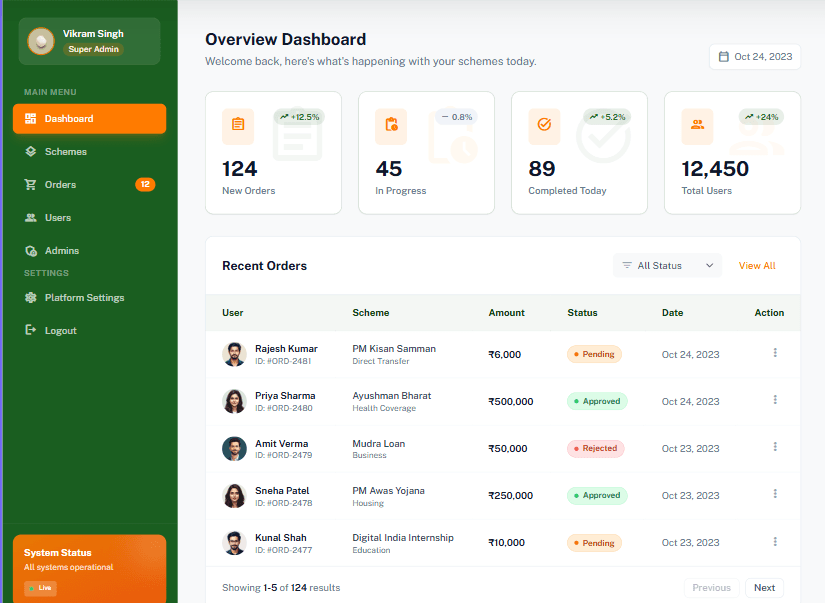Screen dimensions: 825x603
Task: Click the New Orders clipboard icon
Action: pyautogui.click(x=238, y=125)
